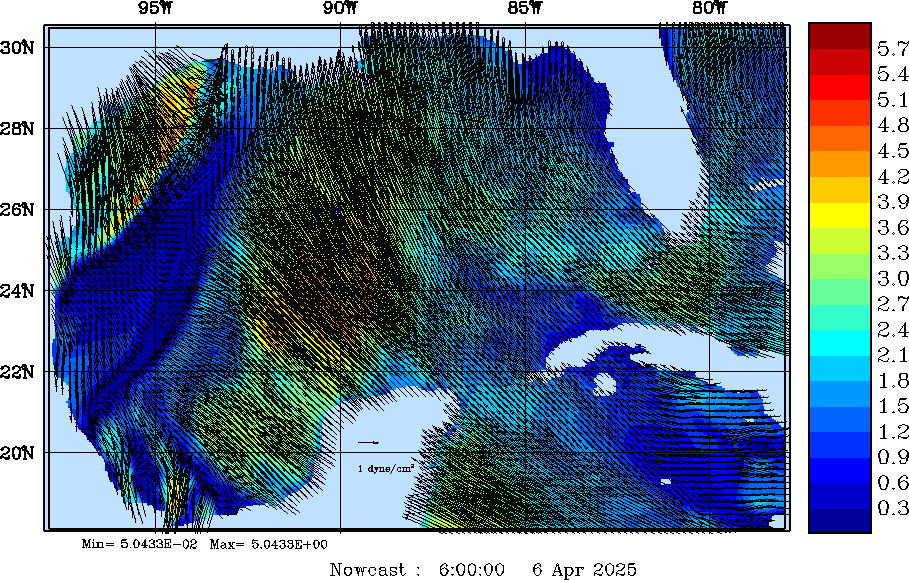Click the 26N latitude label

point(17,209)
